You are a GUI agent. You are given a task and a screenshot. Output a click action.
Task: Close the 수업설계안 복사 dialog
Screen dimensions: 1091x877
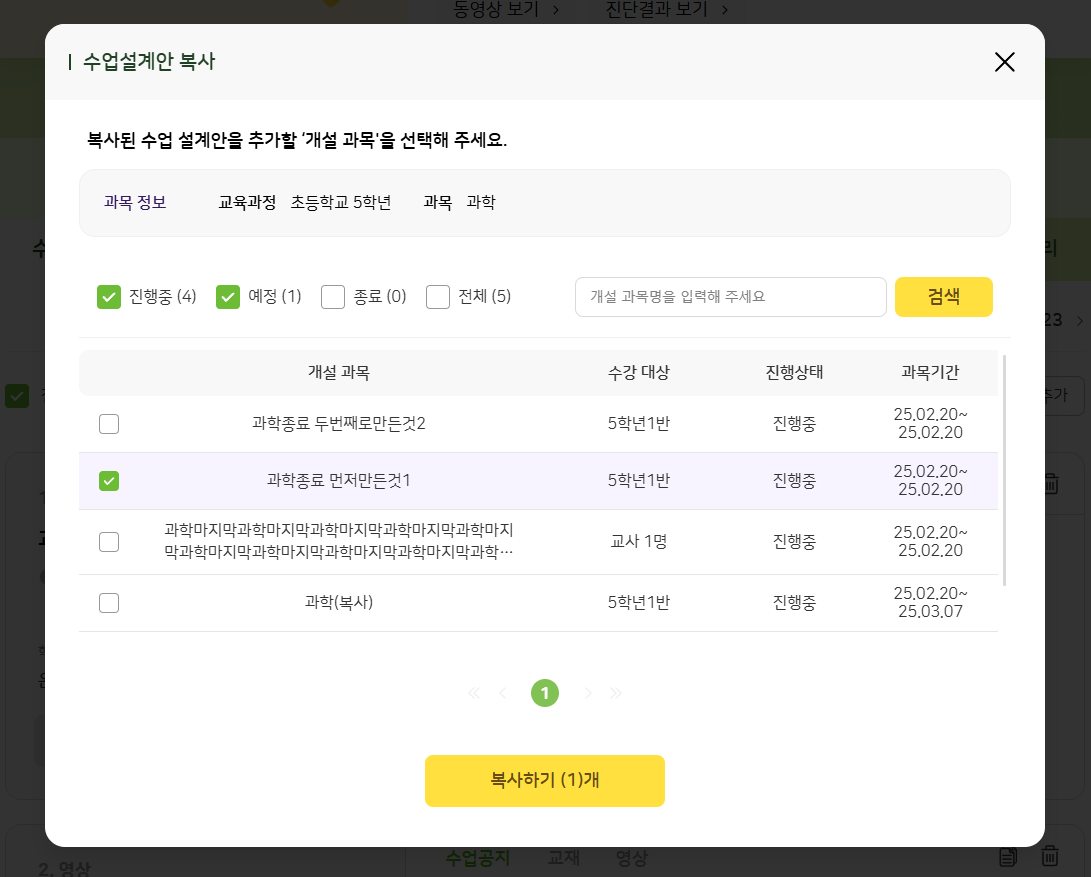(1004, 62)
